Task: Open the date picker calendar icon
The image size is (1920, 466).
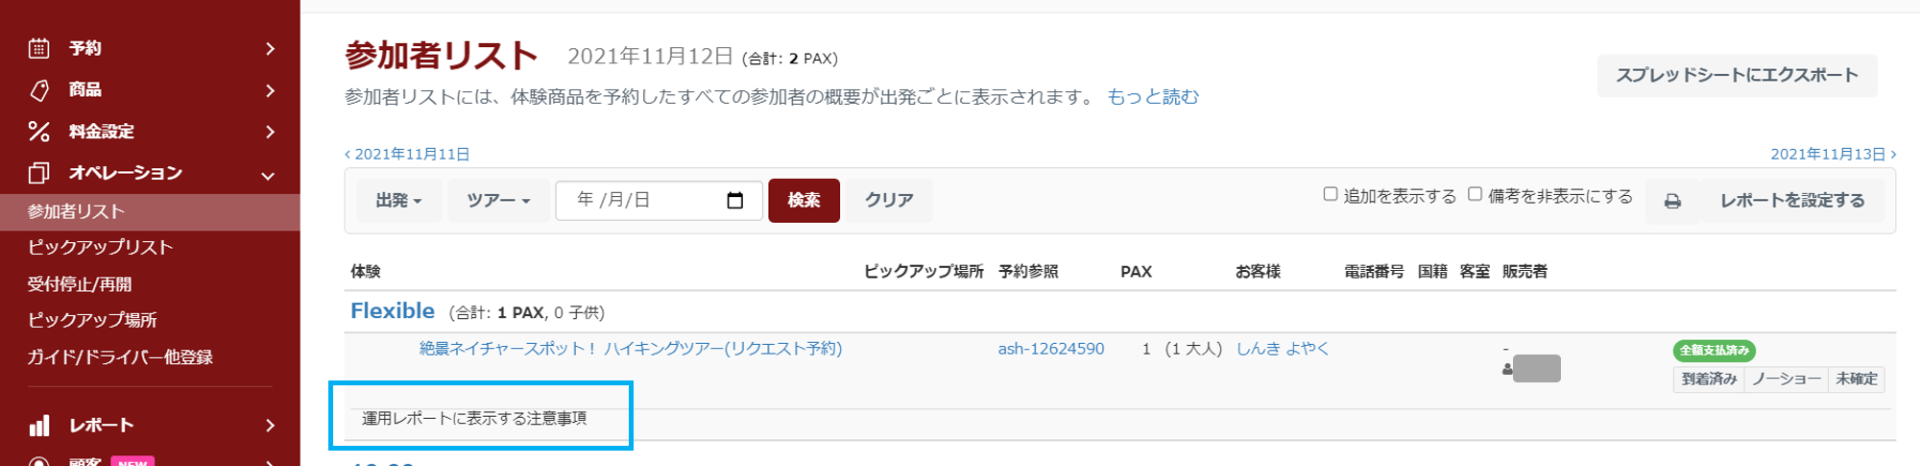Action: click(735, 200)
